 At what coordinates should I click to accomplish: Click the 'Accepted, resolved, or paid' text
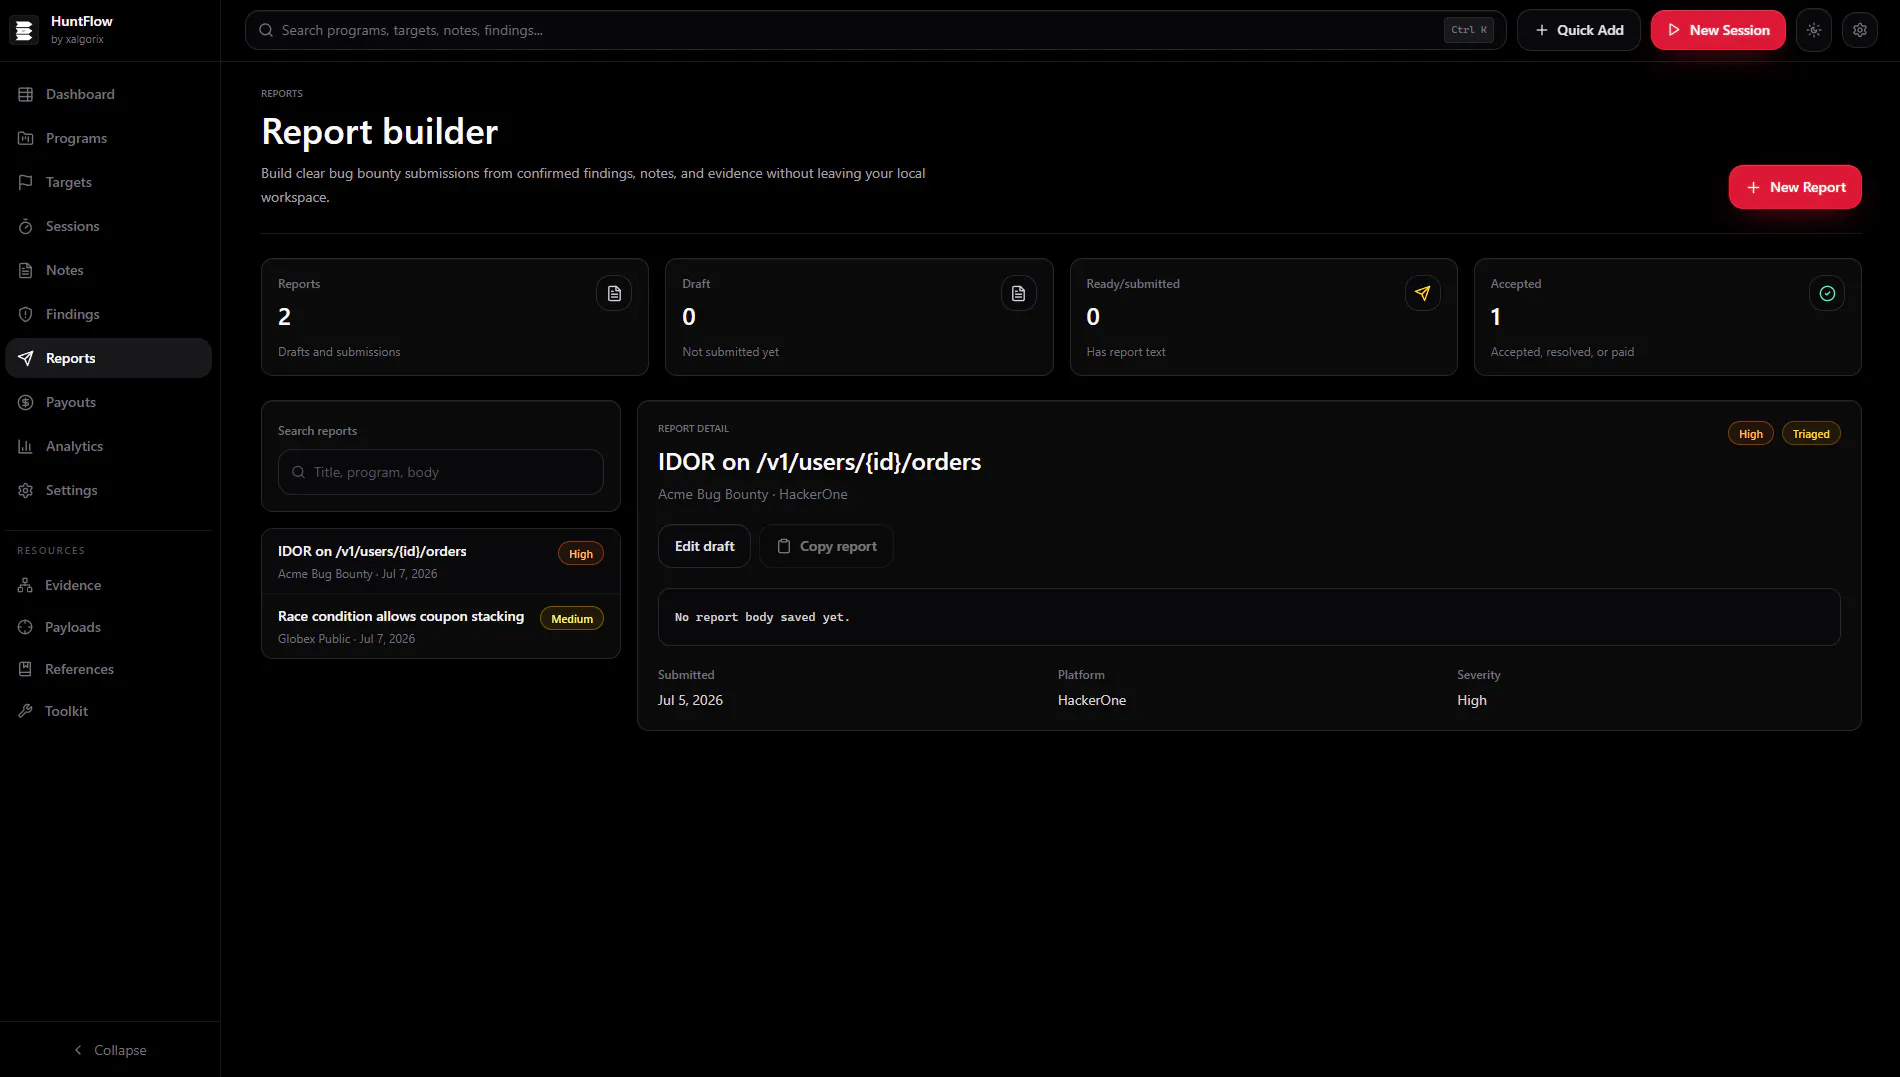point(1562,352)
